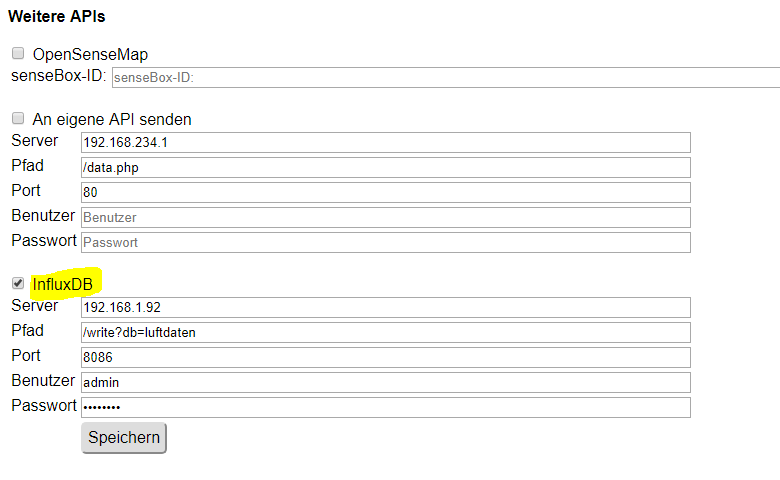The width and height of the screenshot is (780, 480).
Task: Click the empty Benutzer field for own API
Action: click(385, 217)
